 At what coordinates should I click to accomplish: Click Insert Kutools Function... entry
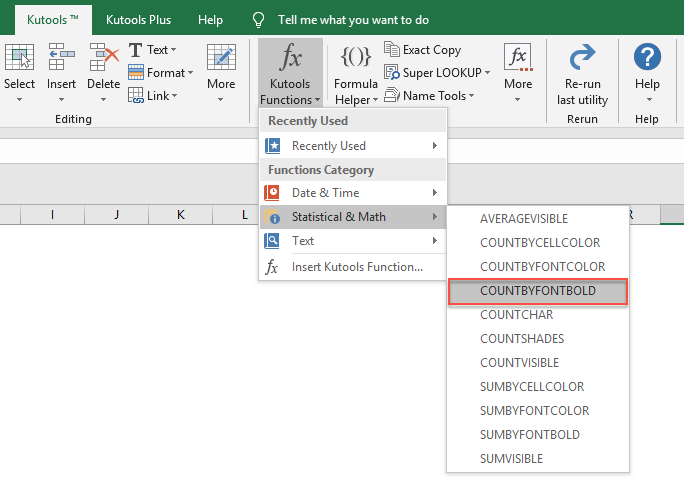[x=356, y=267]
